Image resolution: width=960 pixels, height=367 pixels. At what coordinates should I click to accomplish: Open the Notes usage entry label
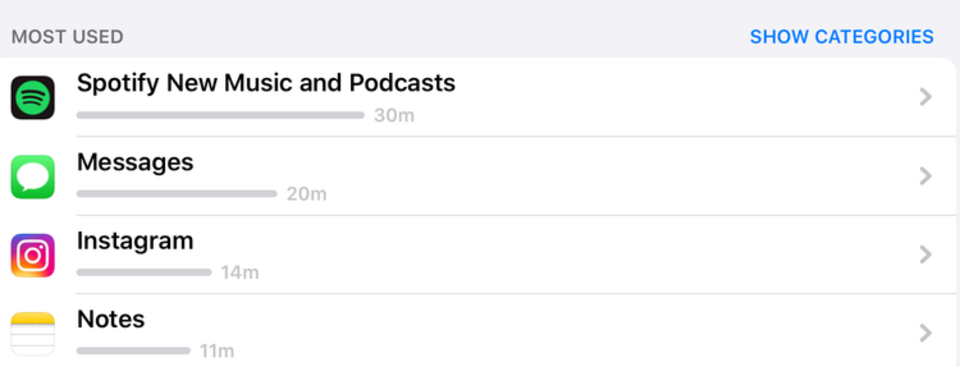[x=111, y=319]
